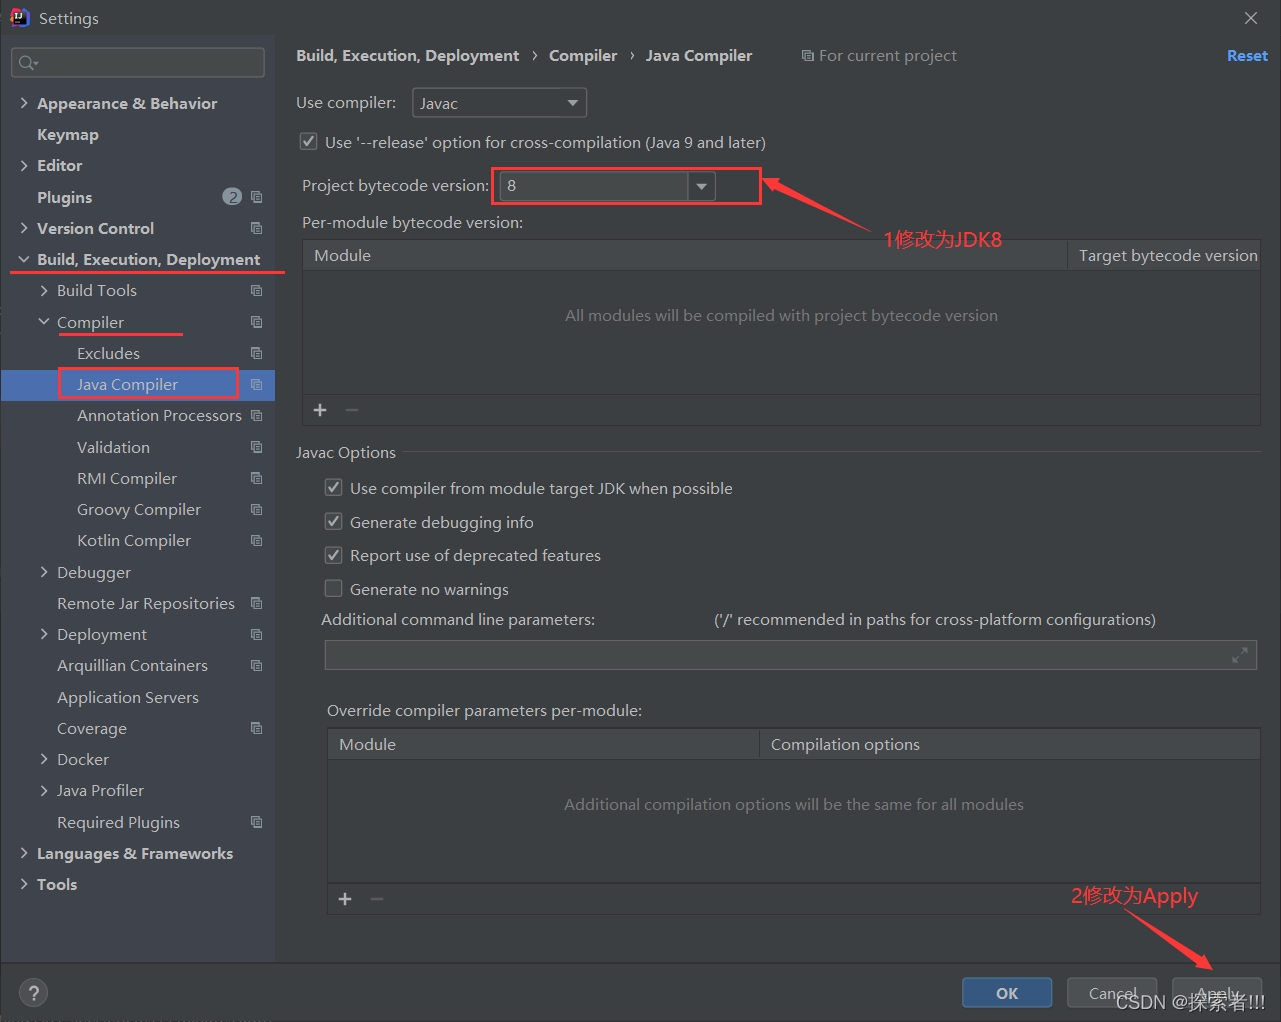Click the project-level icon next to Version Control
This screenshot has height=1022, width=1281.
click(257, 228)
